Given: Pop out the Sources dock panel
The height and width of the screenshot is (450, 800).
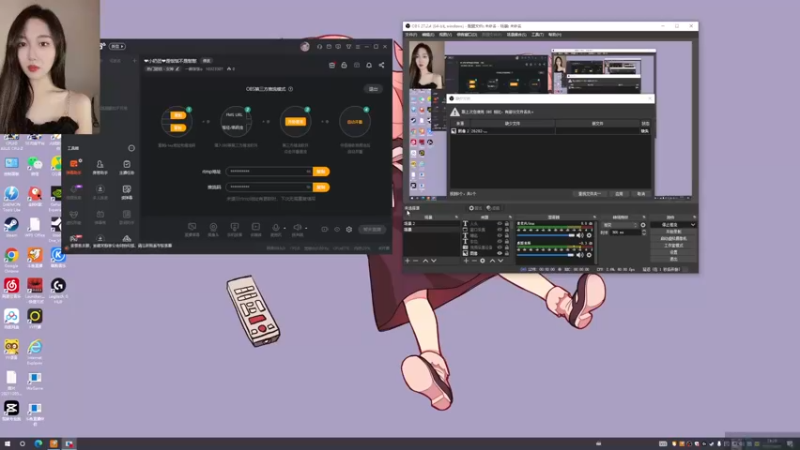Looking at the screenshot, I should pos(510,217).
